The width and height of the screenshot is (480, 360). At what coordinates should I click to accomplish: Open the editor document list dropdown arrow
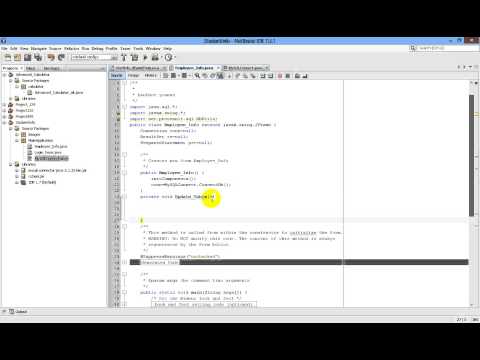(x=470, y=67)
